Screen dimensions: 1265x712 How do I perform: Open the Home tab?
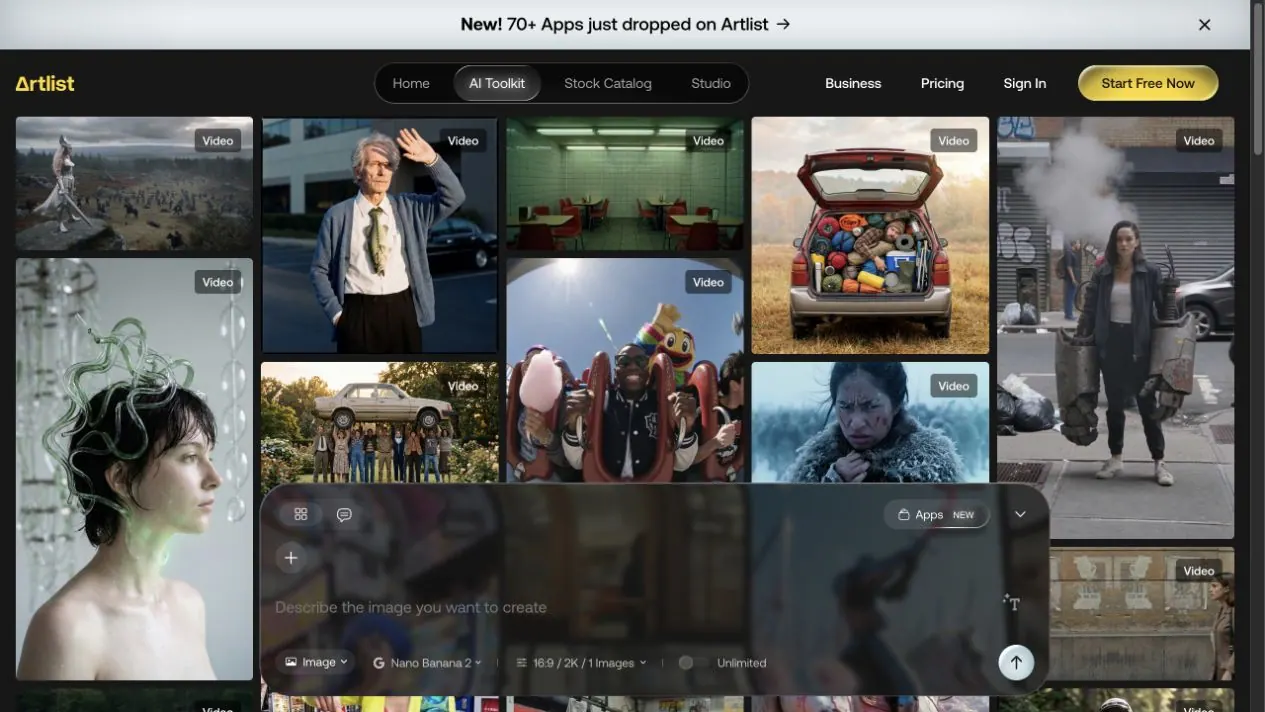tap(411, 84)
